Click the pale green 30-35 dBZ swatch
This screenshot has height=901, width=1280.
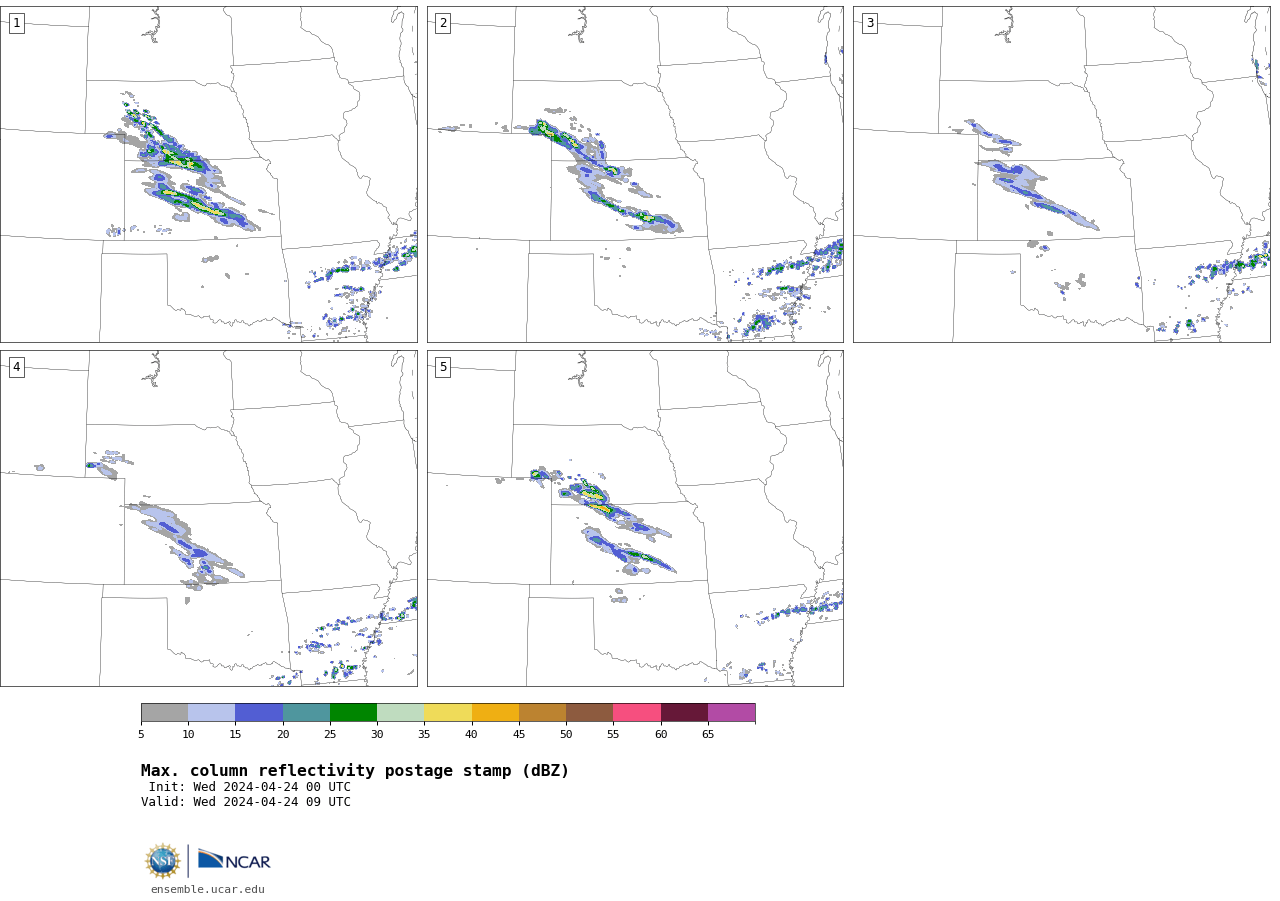pyautogui.click(x=401, y=712)
